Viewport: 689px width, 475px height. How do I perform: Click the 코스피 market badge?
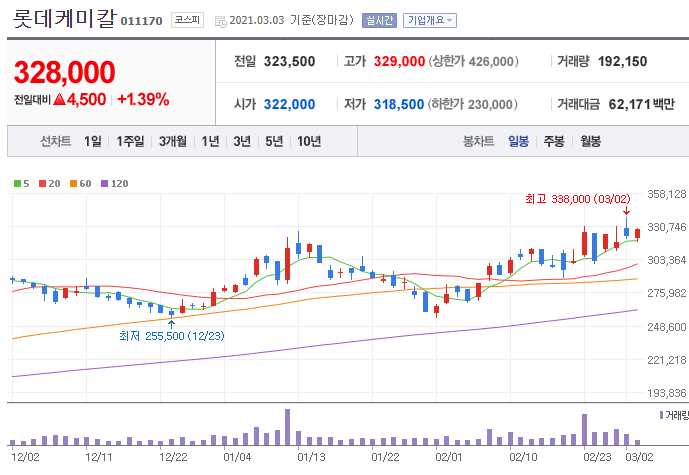pyautogui.click(x=187, y=20)
